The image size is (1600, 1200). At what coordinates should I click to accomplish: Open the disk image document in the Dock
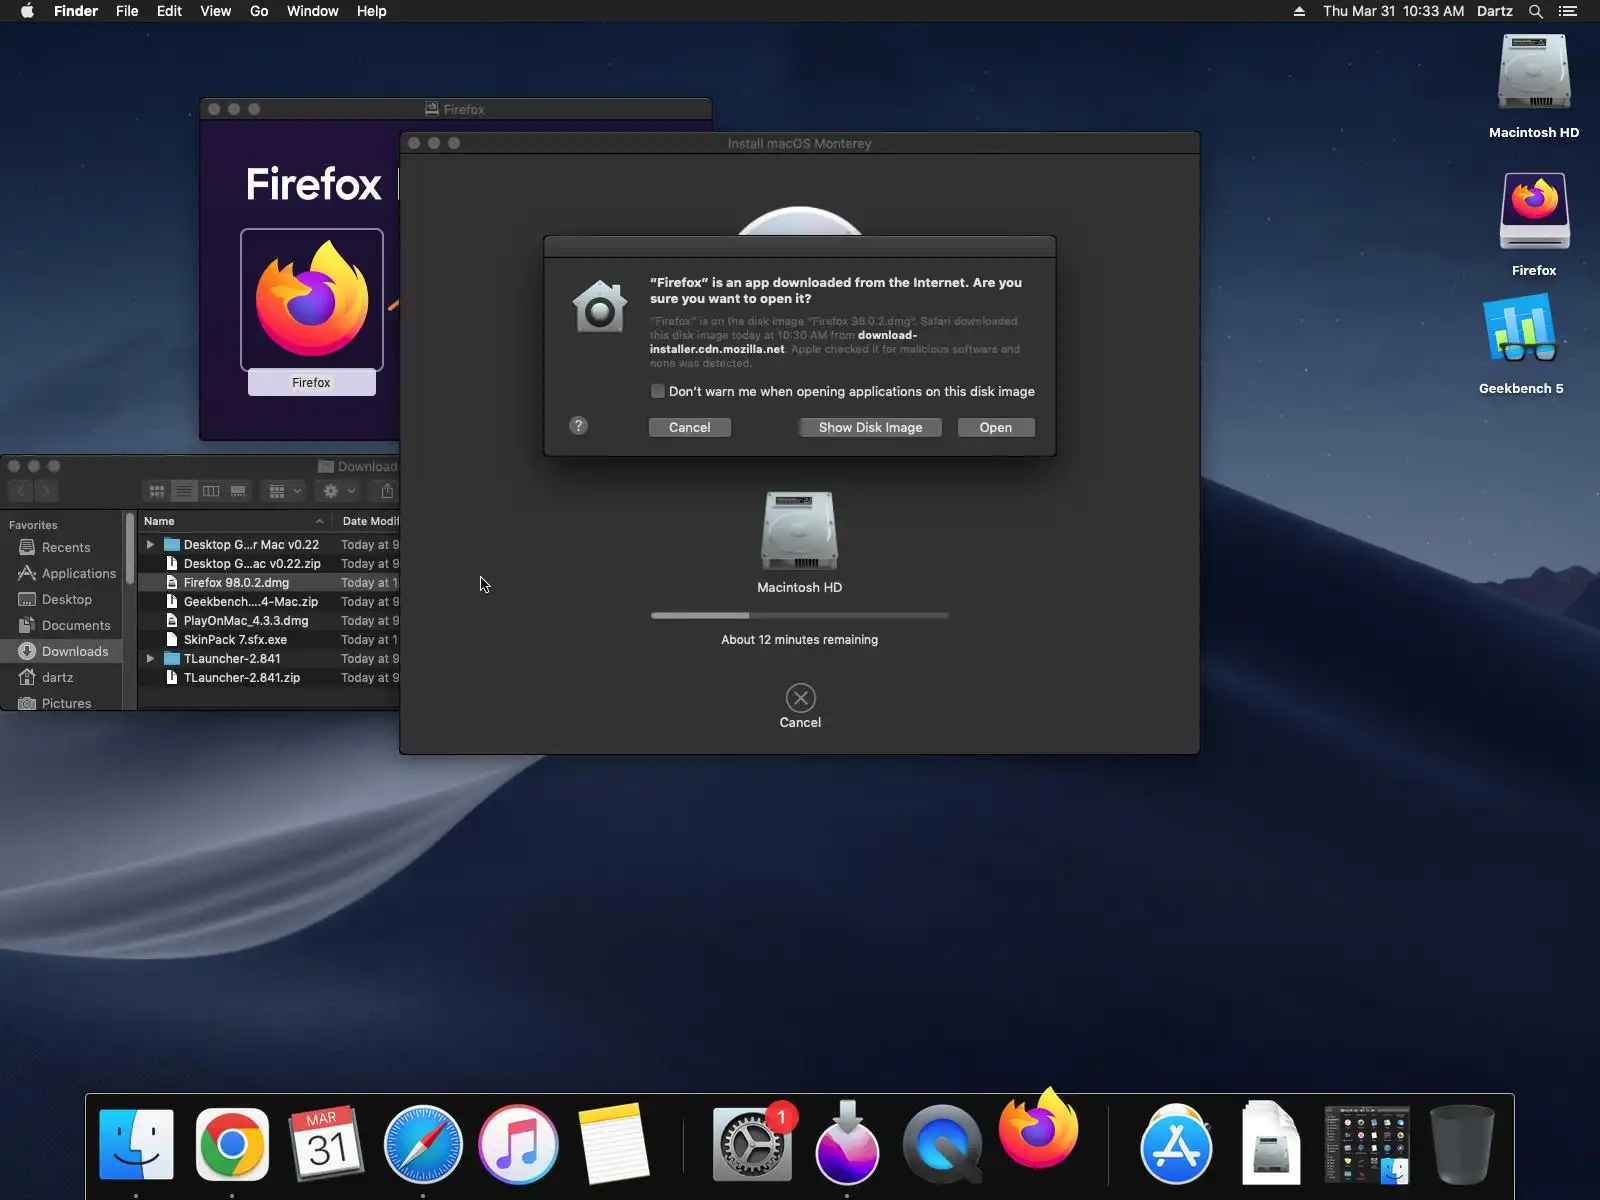click(1271, 1145)
